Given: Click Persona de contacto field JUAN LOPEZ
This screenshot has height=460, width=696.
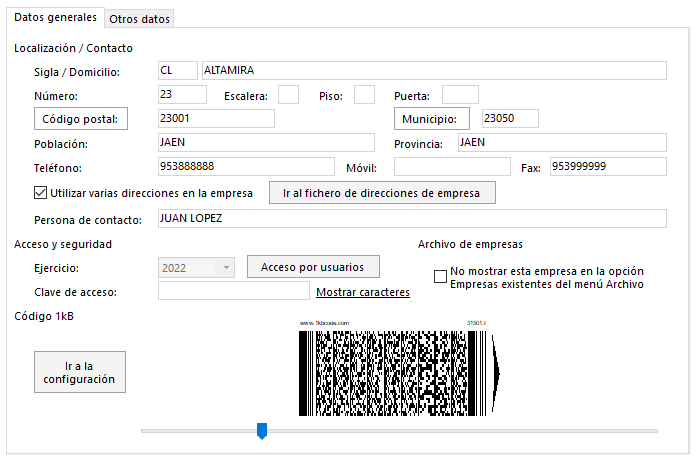Looking at the screenshot, I should pos(412,218).
